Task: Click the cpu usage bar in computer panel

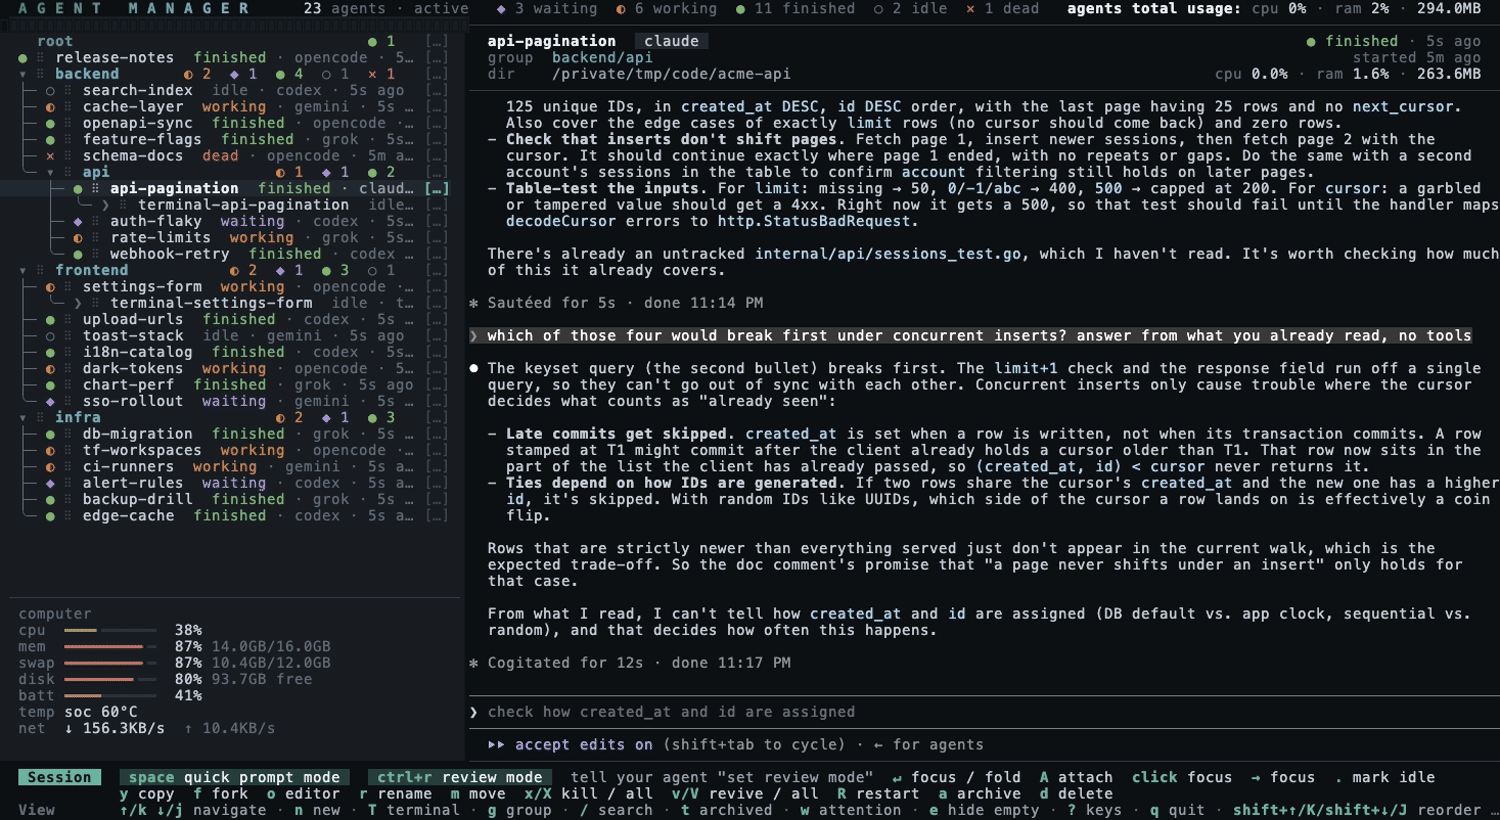Action: [110, 631]
